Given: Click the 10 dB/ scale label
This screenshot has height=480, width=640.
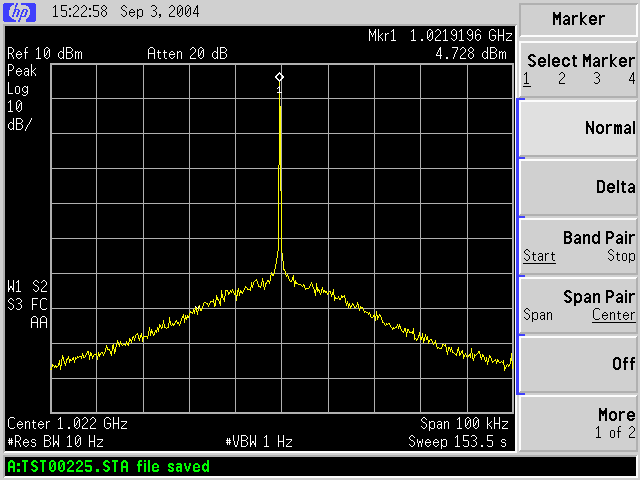Looking at the screenshot, I should [19, 116].
